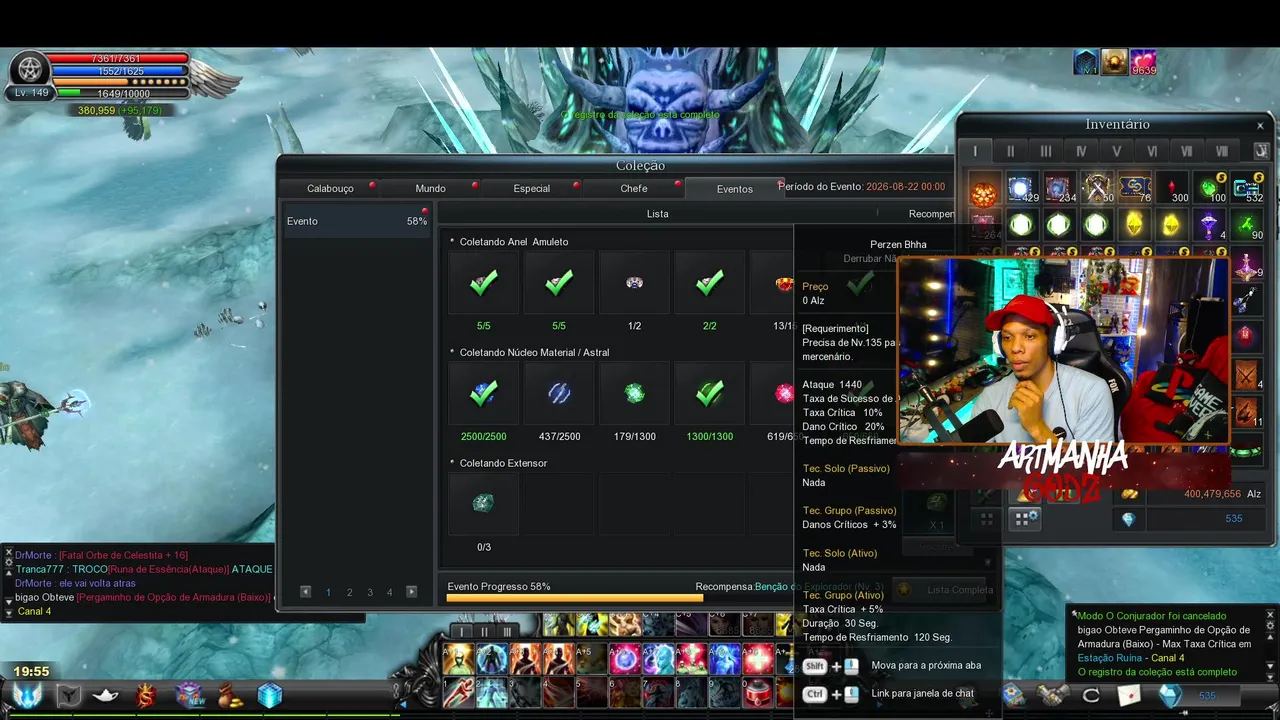Select the completed ring slot showing 2/2
Screen dimensions: 1280x720
709,283
